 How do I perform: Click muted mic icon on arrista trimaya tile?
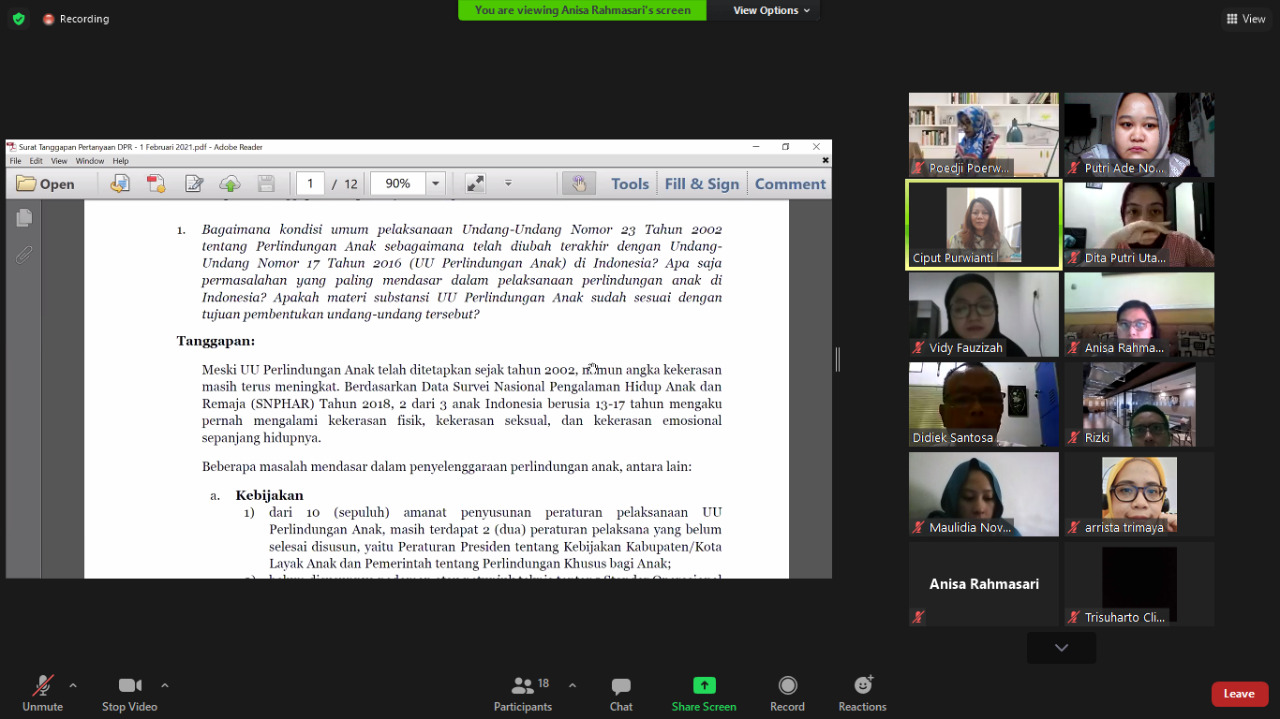(1073, 527)
